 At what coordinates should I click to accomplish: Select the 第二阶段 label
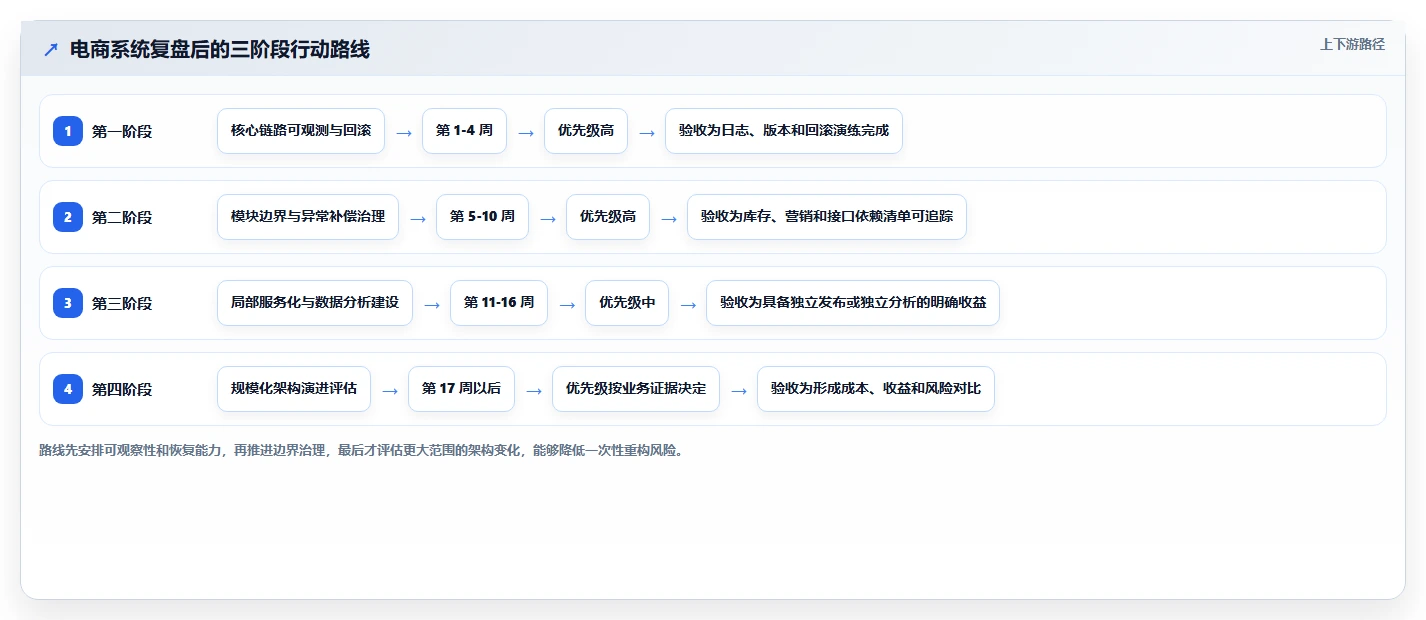coord(122,217)
